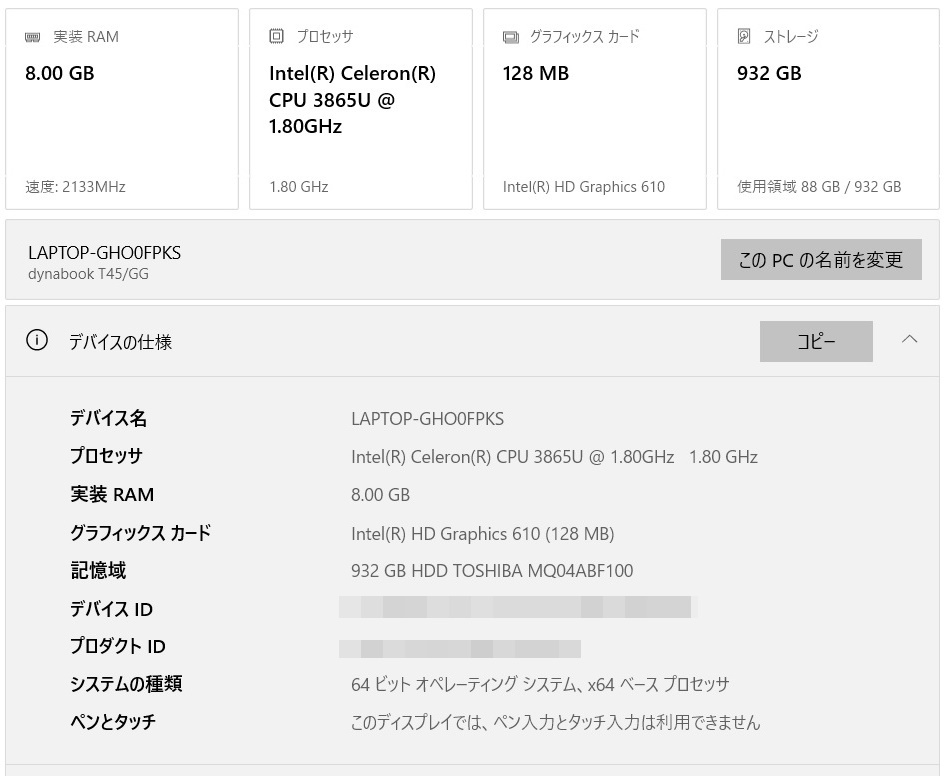Click the TOSHIBA MQ04ABF100 storage value
The image size is (951, 776).
492,571
